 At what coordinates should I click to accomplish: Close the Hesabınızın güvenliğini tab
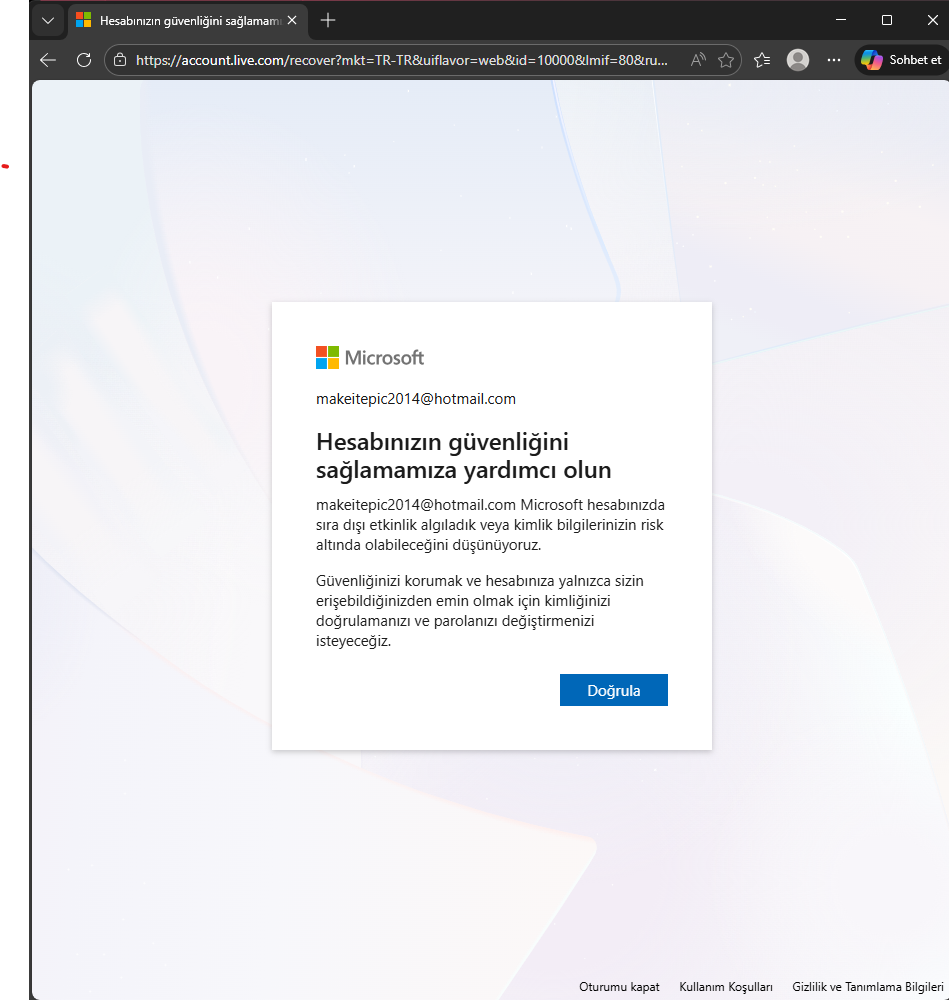pos(292,20)
